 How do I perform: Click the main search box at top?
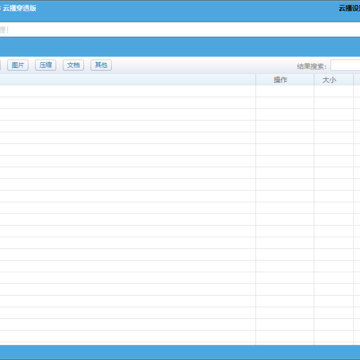(x=180, y=30)
